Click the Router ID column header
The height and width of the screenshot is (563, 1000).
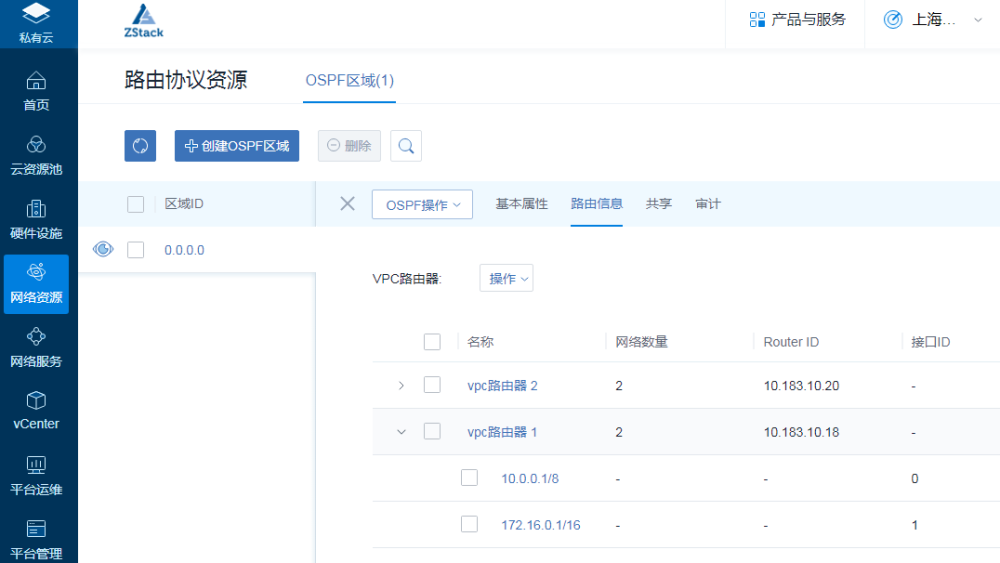click(791, 342)
